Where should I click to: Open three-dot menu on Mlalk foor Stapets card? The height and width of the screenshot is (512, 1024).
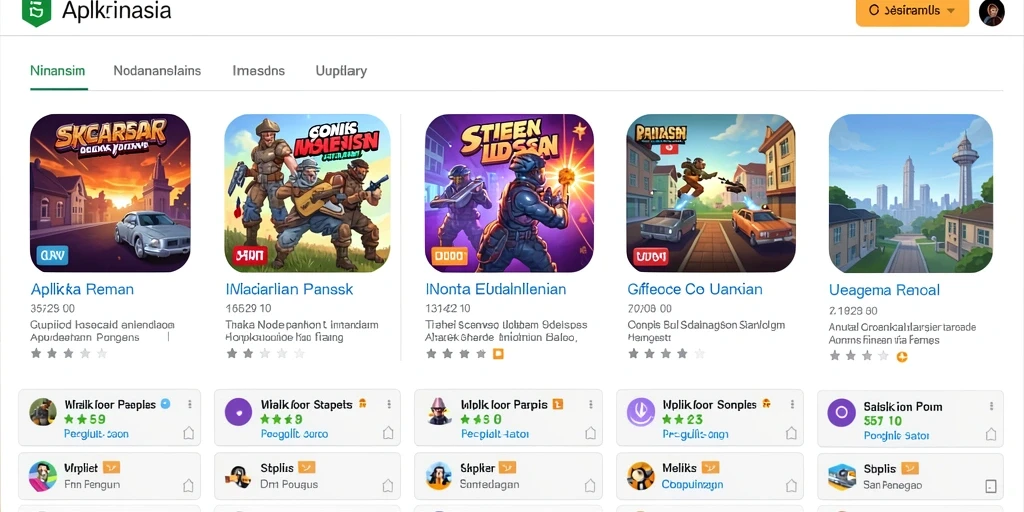coord(389,404)
